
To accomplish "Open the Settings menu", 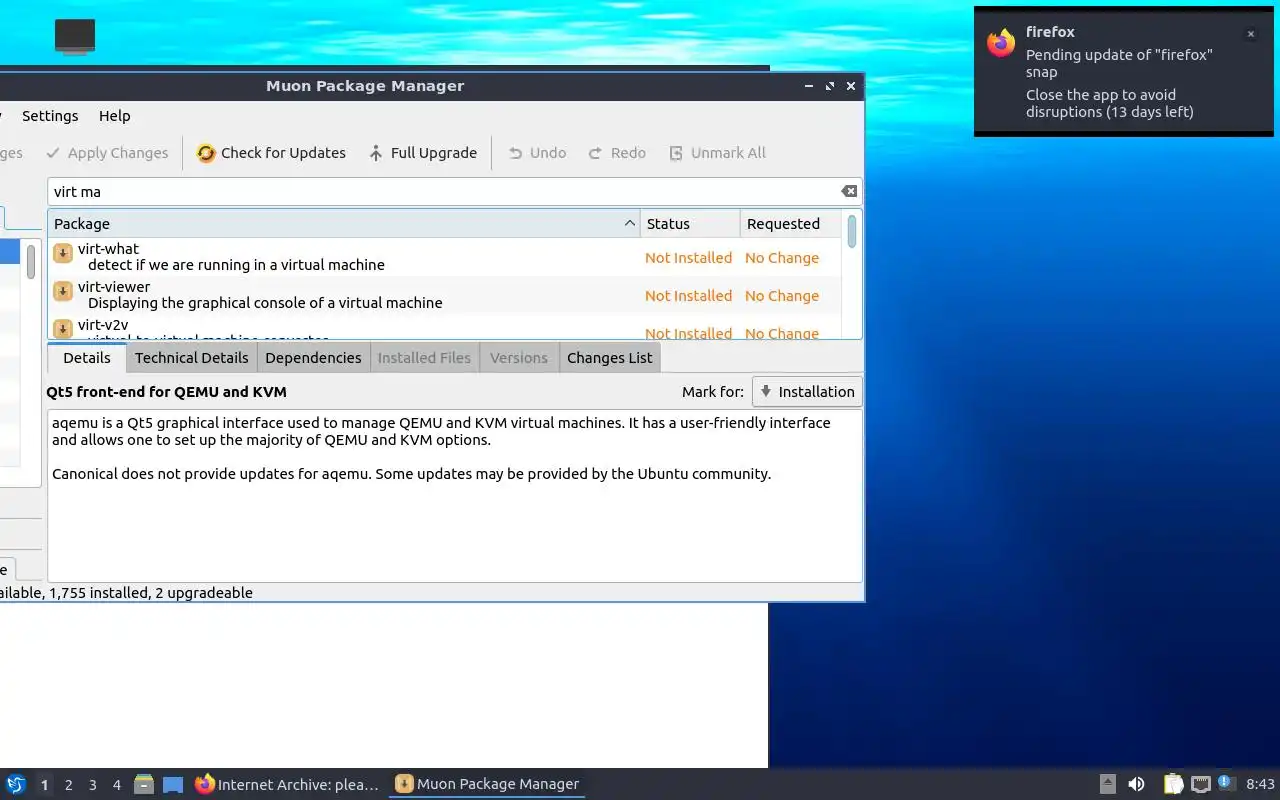I will pyautogui.click(x=50, y=116).
